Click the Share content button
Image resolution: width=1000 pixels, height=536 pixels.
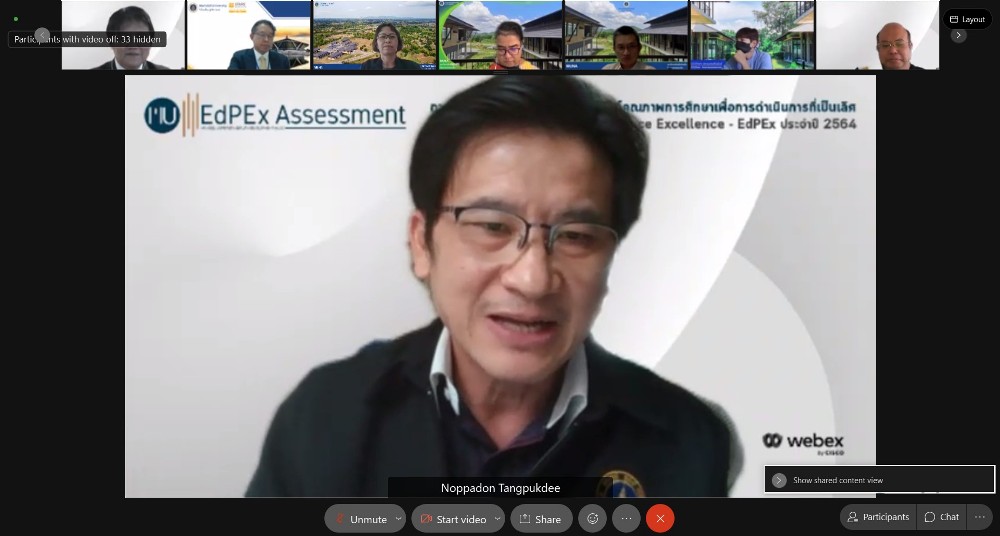(541, 519)
